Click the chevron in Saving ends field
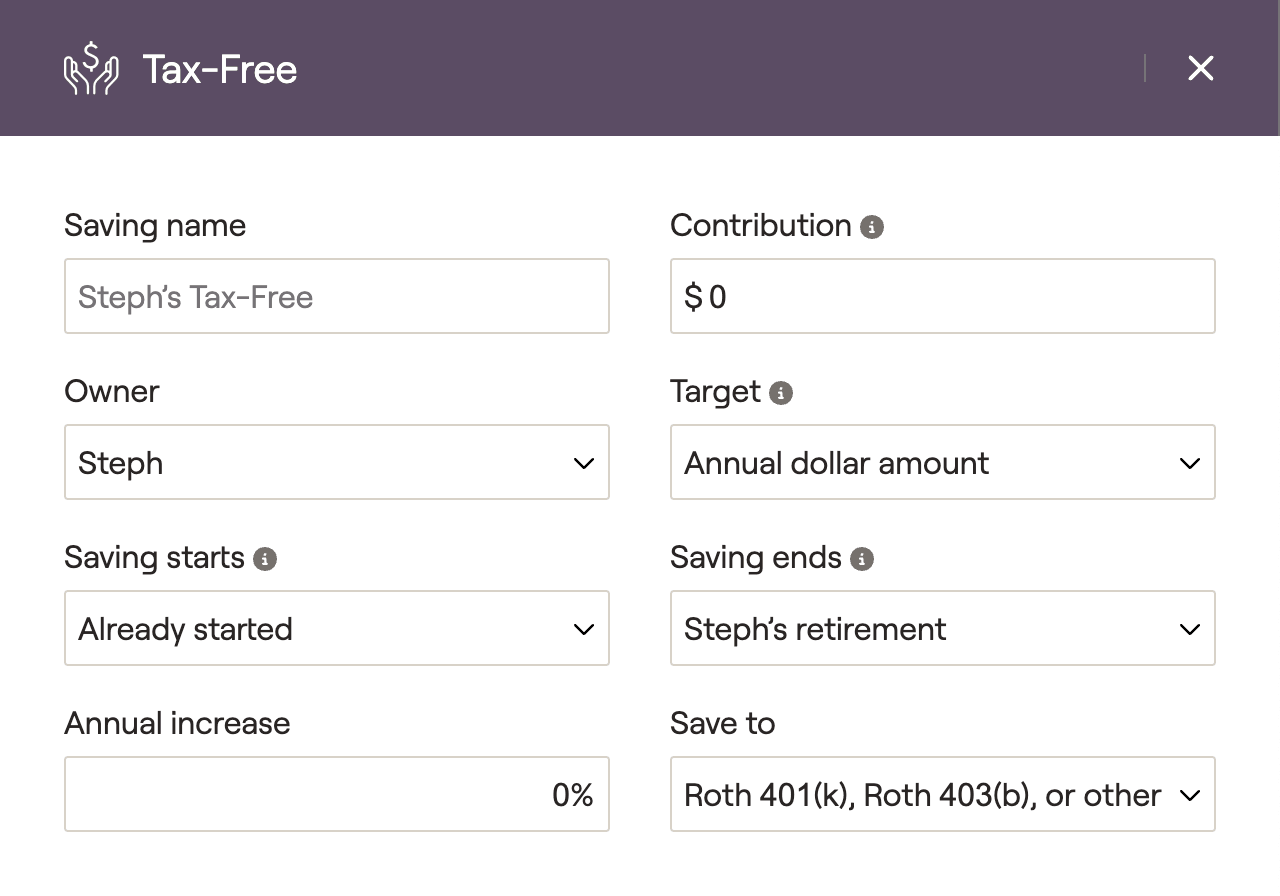 tap(1190, 629)
